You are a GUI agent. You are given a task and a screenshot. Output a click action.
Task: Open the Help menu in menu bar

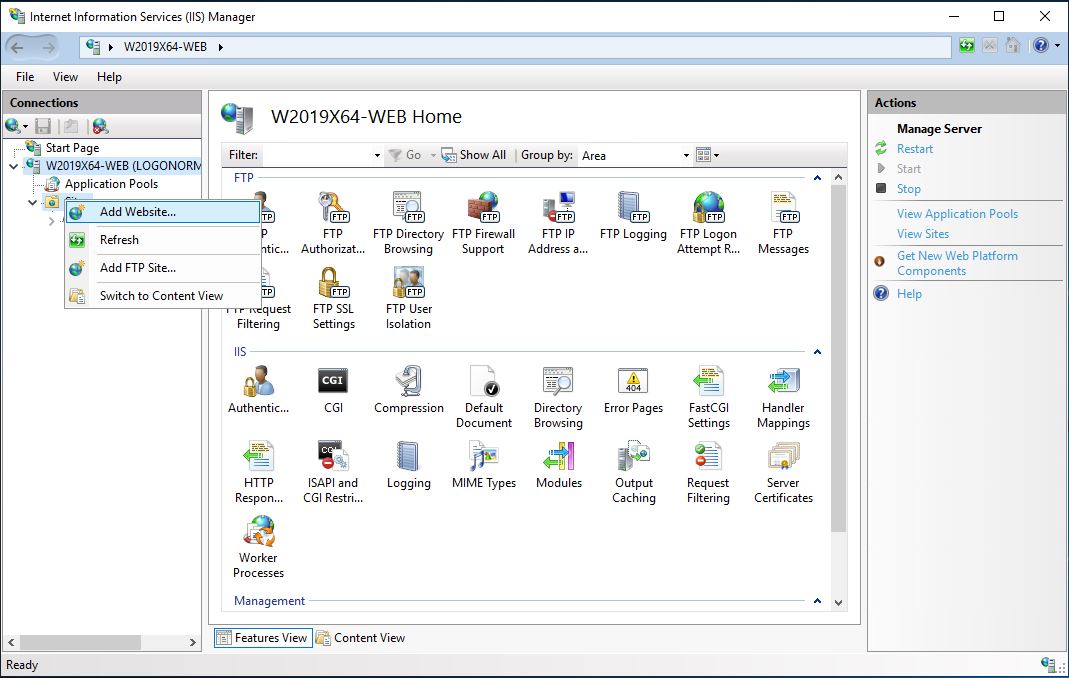point(109,77)
